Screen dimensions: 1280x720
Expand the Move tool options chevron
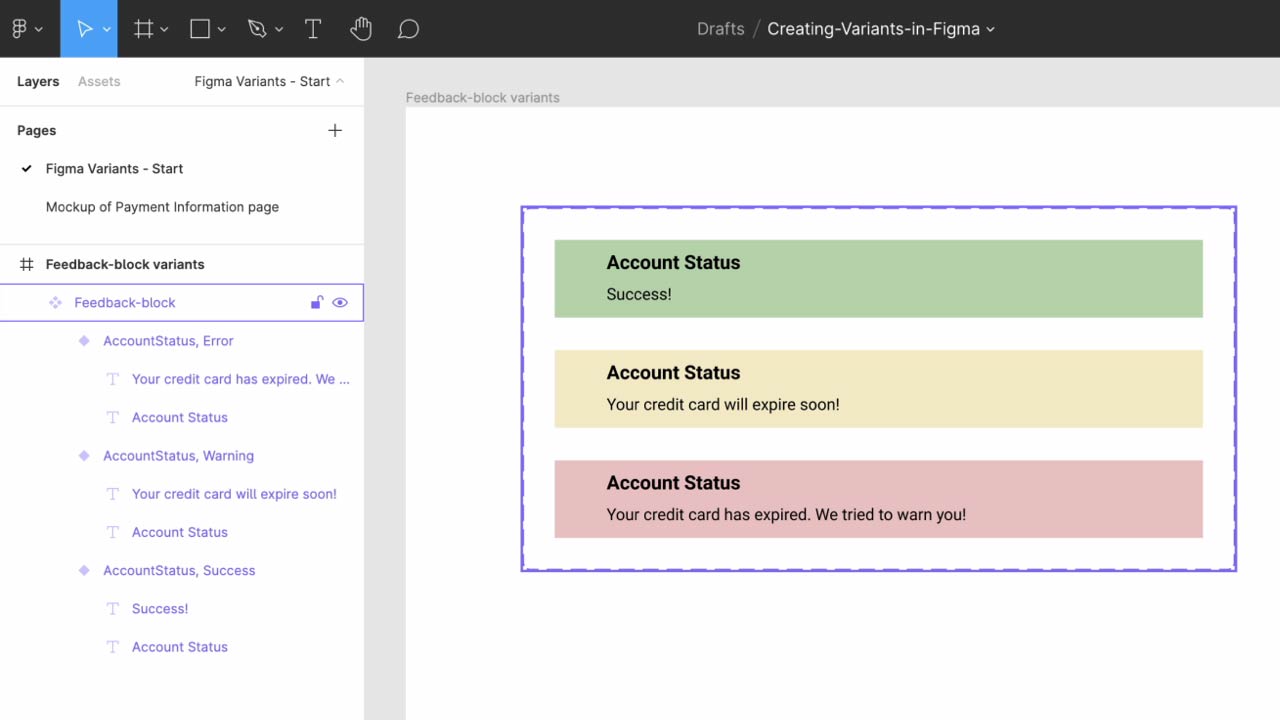[x=106, y=28]
